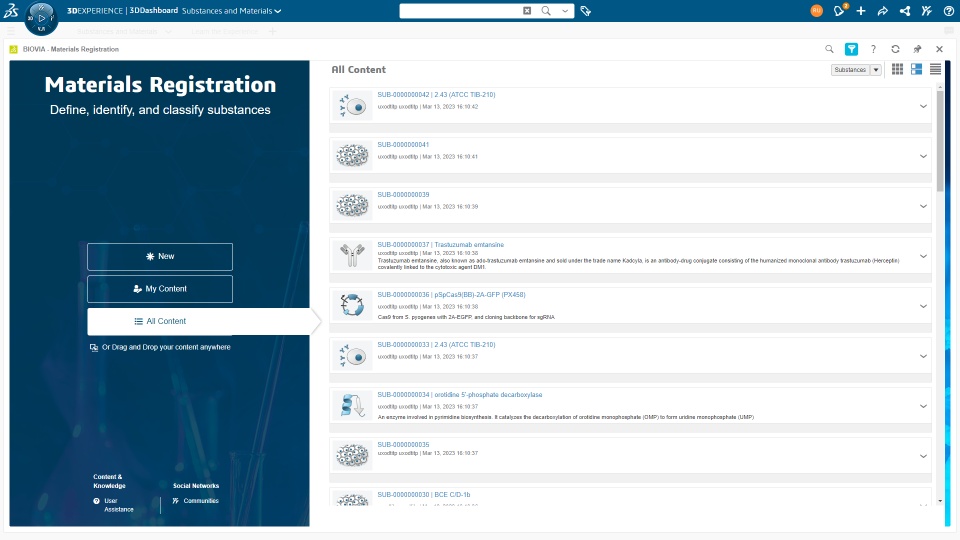Open SUB-0000000030 | BCE C/D-1b link
This screenshot has width=960, height=540.
coord(424,495)
